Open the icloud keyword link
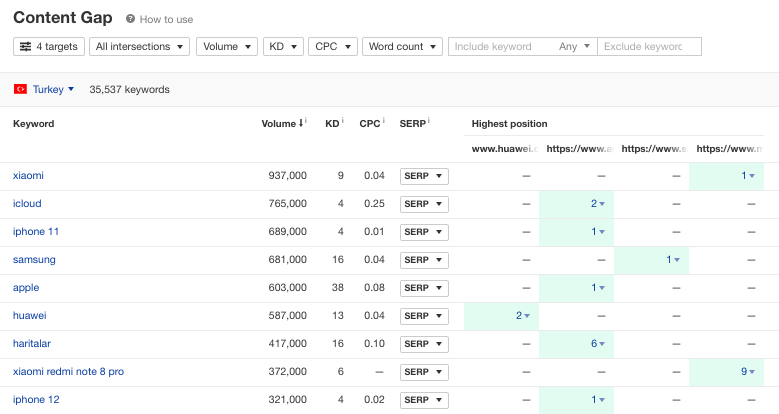 pos(27,204)
